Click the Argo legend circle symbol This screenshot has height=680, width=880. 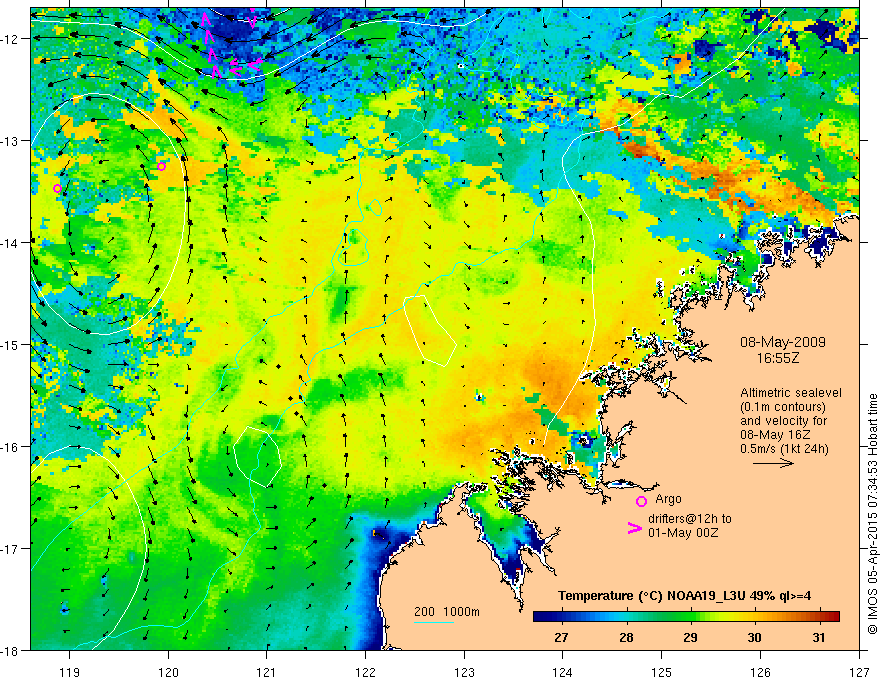tap(641, 501)
